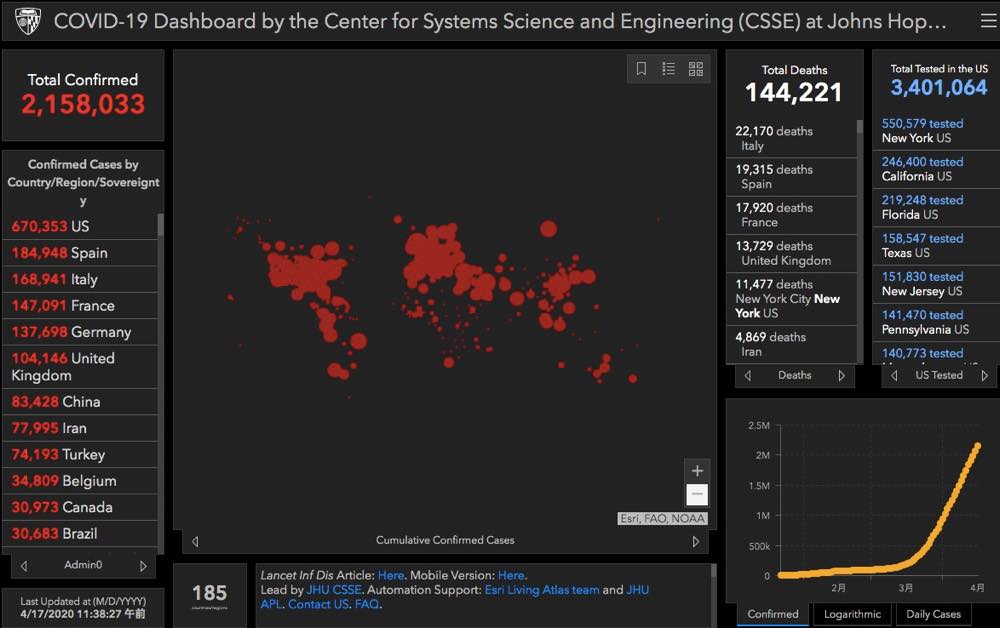Image resolution: width=1000 pixels, height=628 pixels.
Task: Open the basemap gallery grid icon
Action: 696,68
